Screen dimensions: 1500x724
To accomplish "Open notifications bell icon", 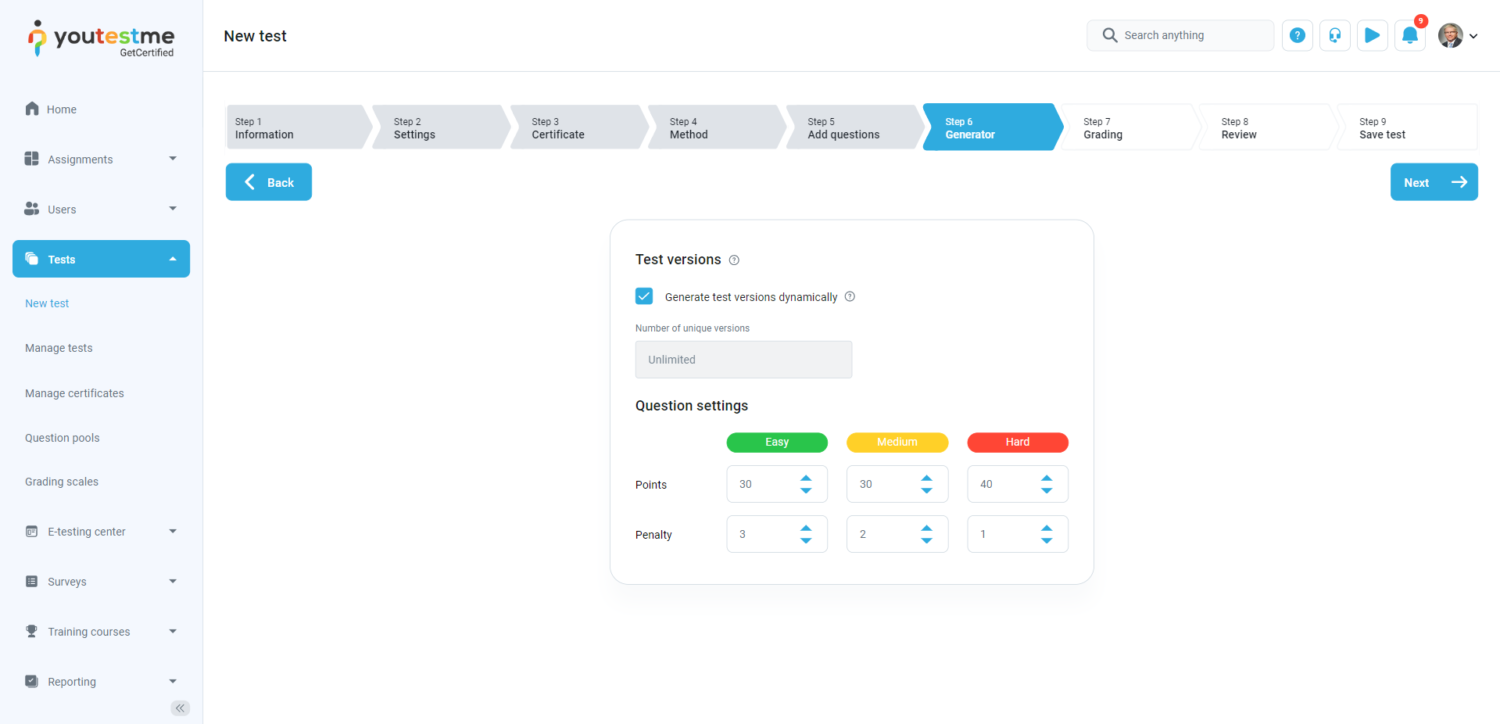I will coord(1409,36).
